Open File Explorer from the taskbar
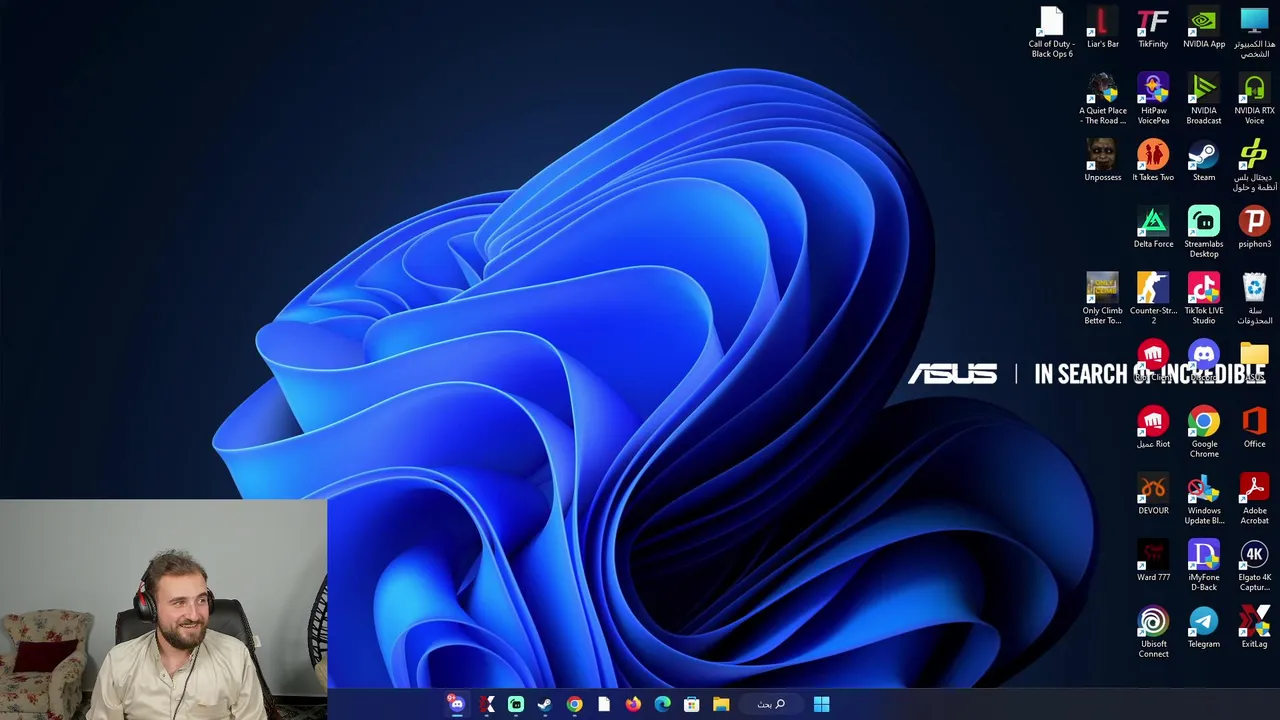 tap(721, 704)
